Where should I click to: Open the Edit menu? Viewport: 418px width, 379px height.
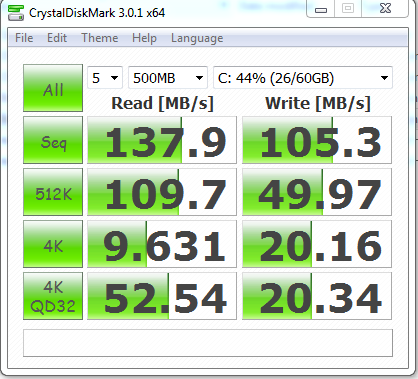57,38
